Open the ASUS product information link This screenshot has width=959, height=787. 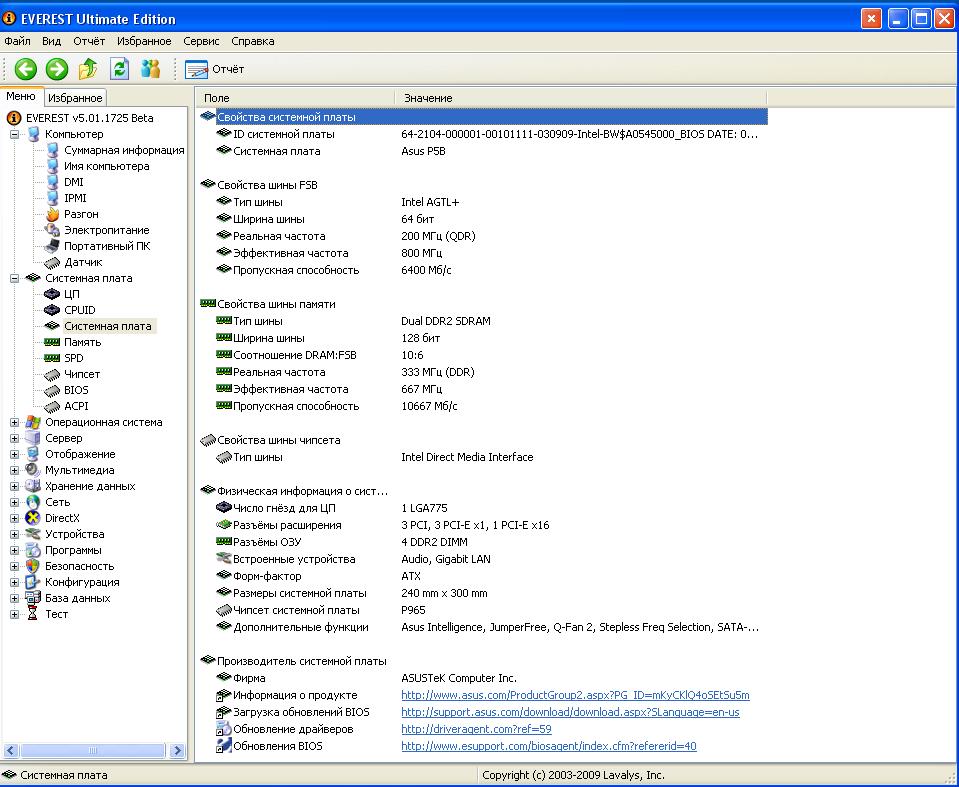pyautogui.click(x=576, y=695)
